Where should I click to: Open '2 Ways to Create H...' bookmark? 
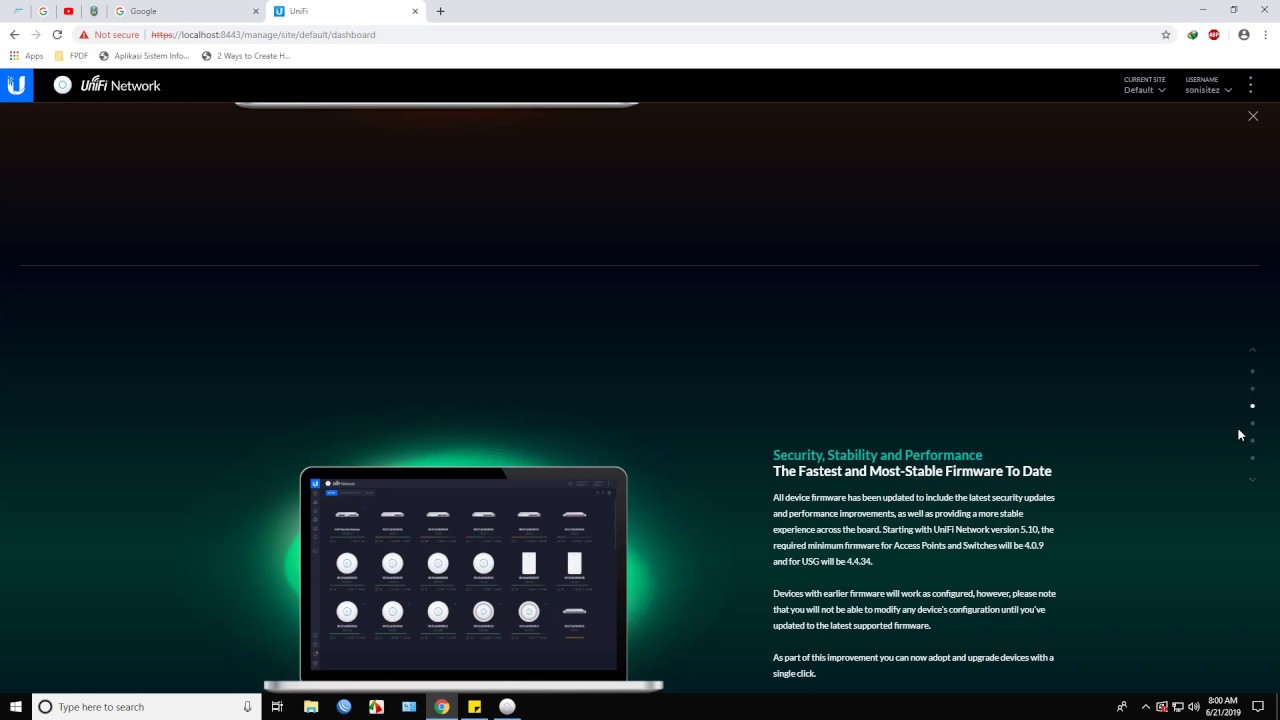246,56
